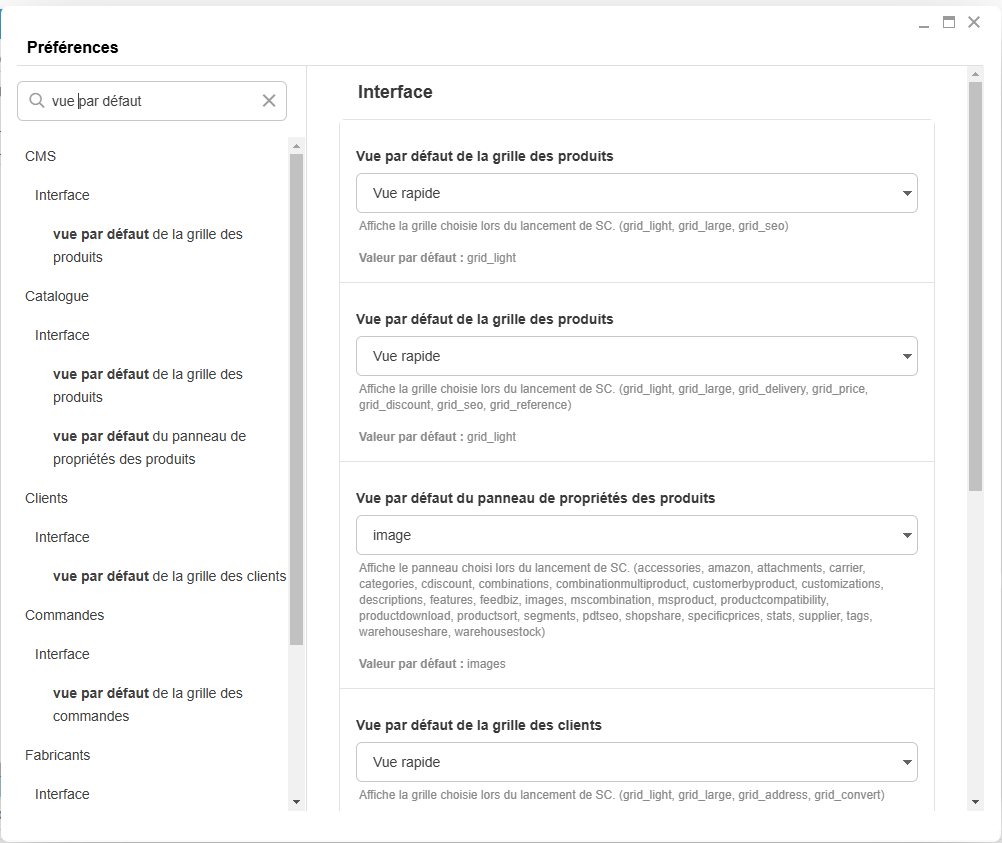This screenshot has width=1002, height=843.
Task: Close the Préférences dialog
Action: pos(974,23)
